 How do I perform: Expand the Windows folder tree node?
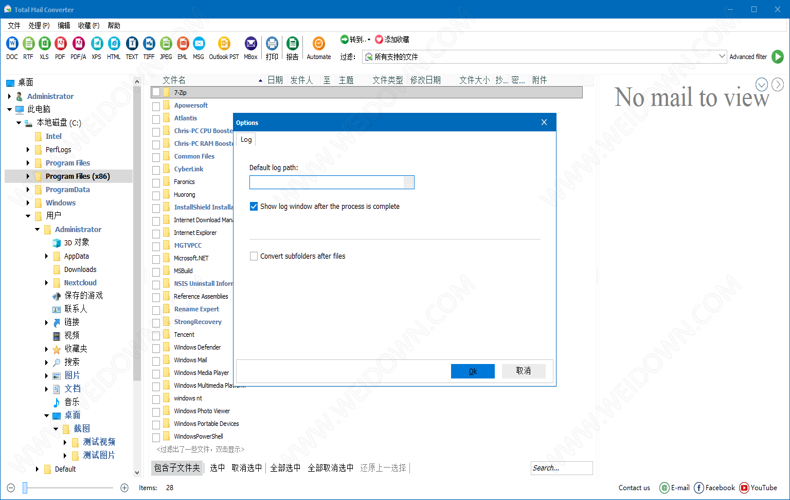click(28, 203)
